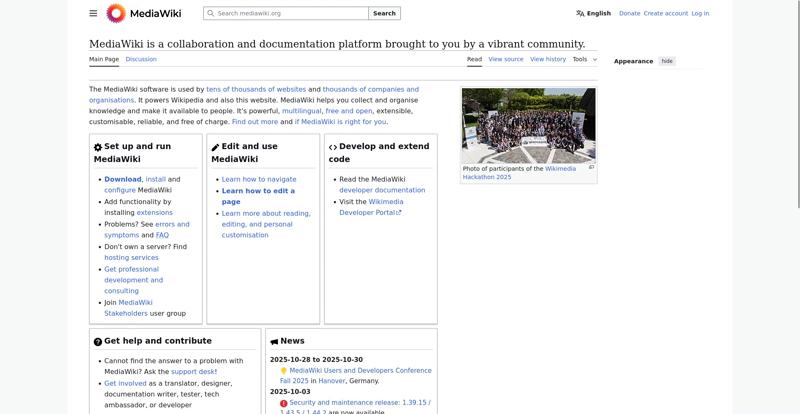Open the View history tab
The width and height of the screenshot is (800, 414).
pyautogui.click(x=548, y=59)
